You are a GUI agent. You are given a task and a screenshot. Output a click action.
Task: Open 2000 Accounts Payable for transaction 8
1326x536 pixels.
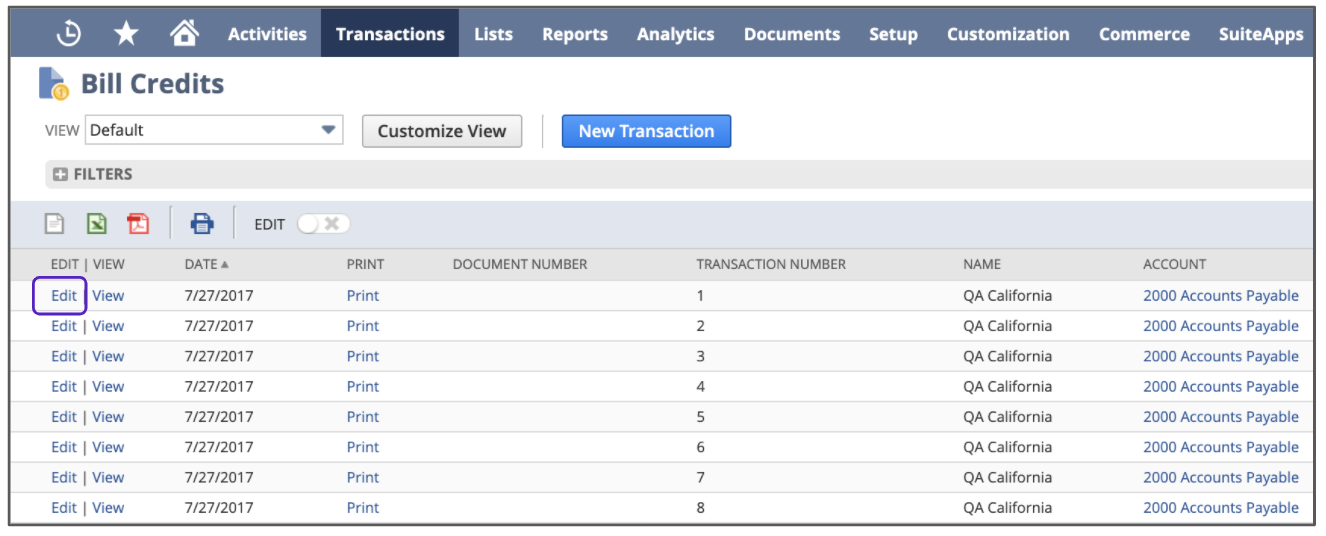tap(1220, 508)
